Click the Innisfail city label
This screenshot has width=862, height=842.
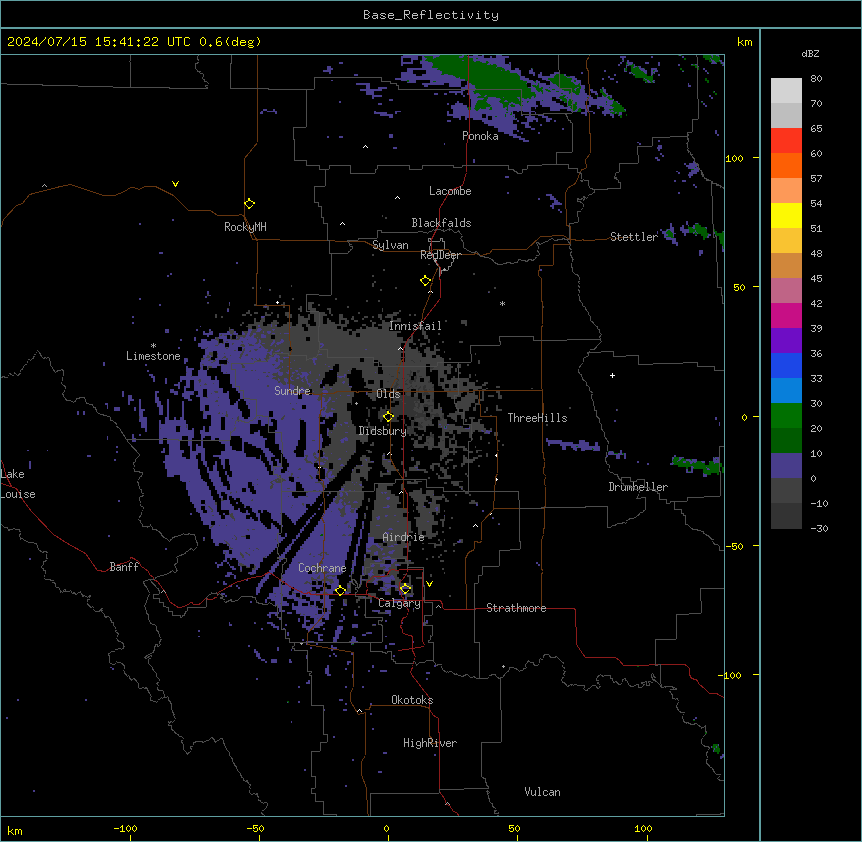[x=415, y=326]
